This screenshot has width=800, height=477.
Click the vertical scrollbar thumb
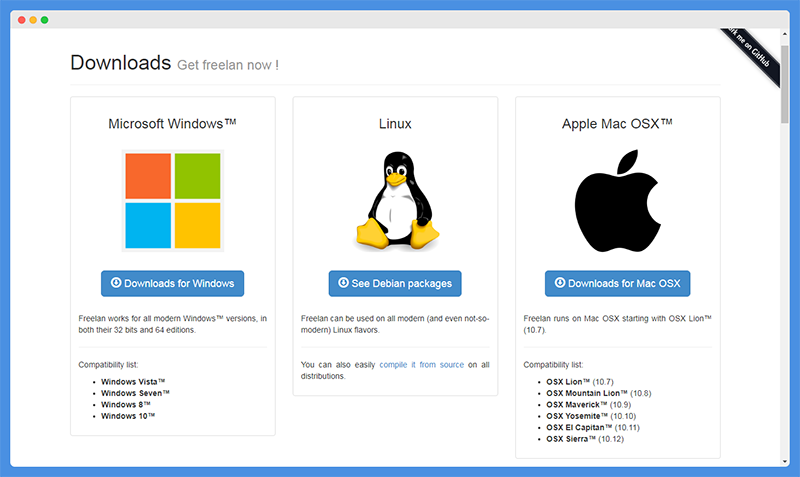click(x=785, y=84)
